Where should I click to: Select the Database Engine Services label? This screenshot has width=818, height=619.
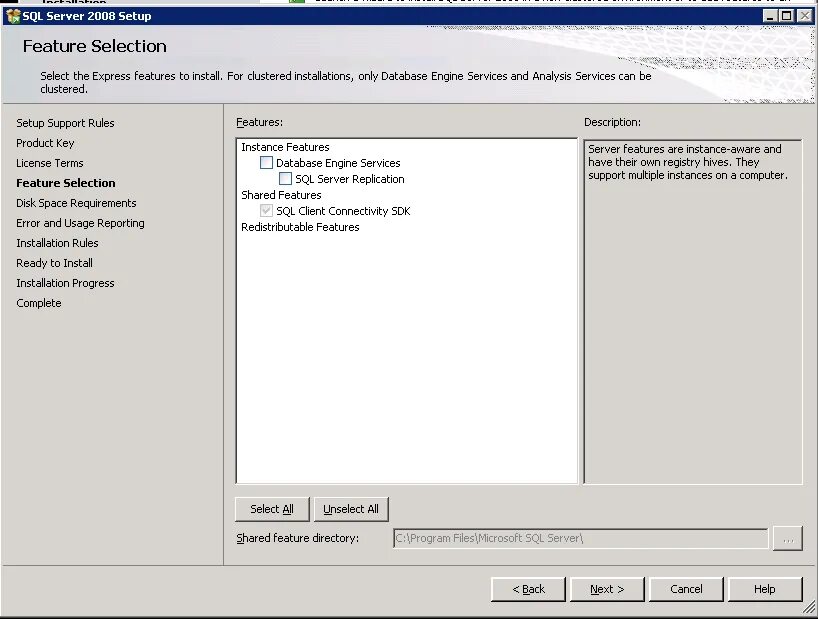[x=338, y=163]
